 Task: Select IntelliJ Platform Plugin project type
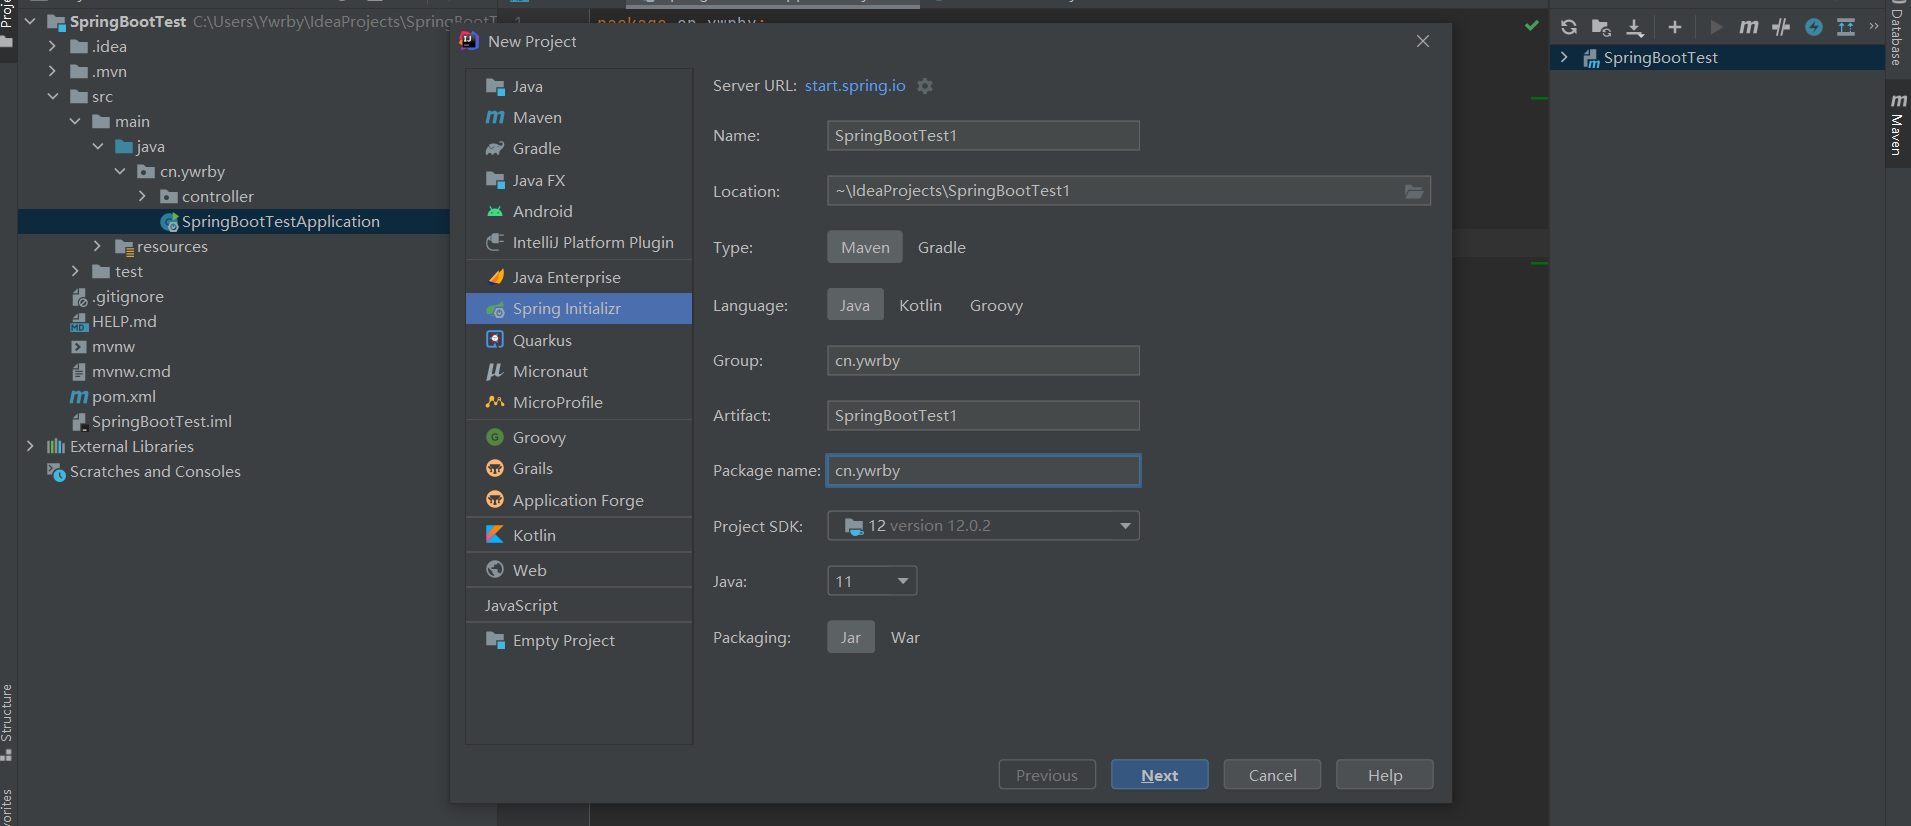click(579, 243)
